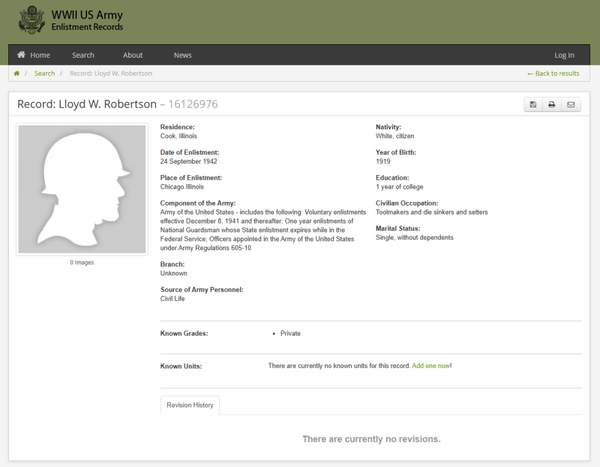The image size is (600, 467).
Task: Click Search in the breadcrumb trail
Action: click(x=44, y=73)
